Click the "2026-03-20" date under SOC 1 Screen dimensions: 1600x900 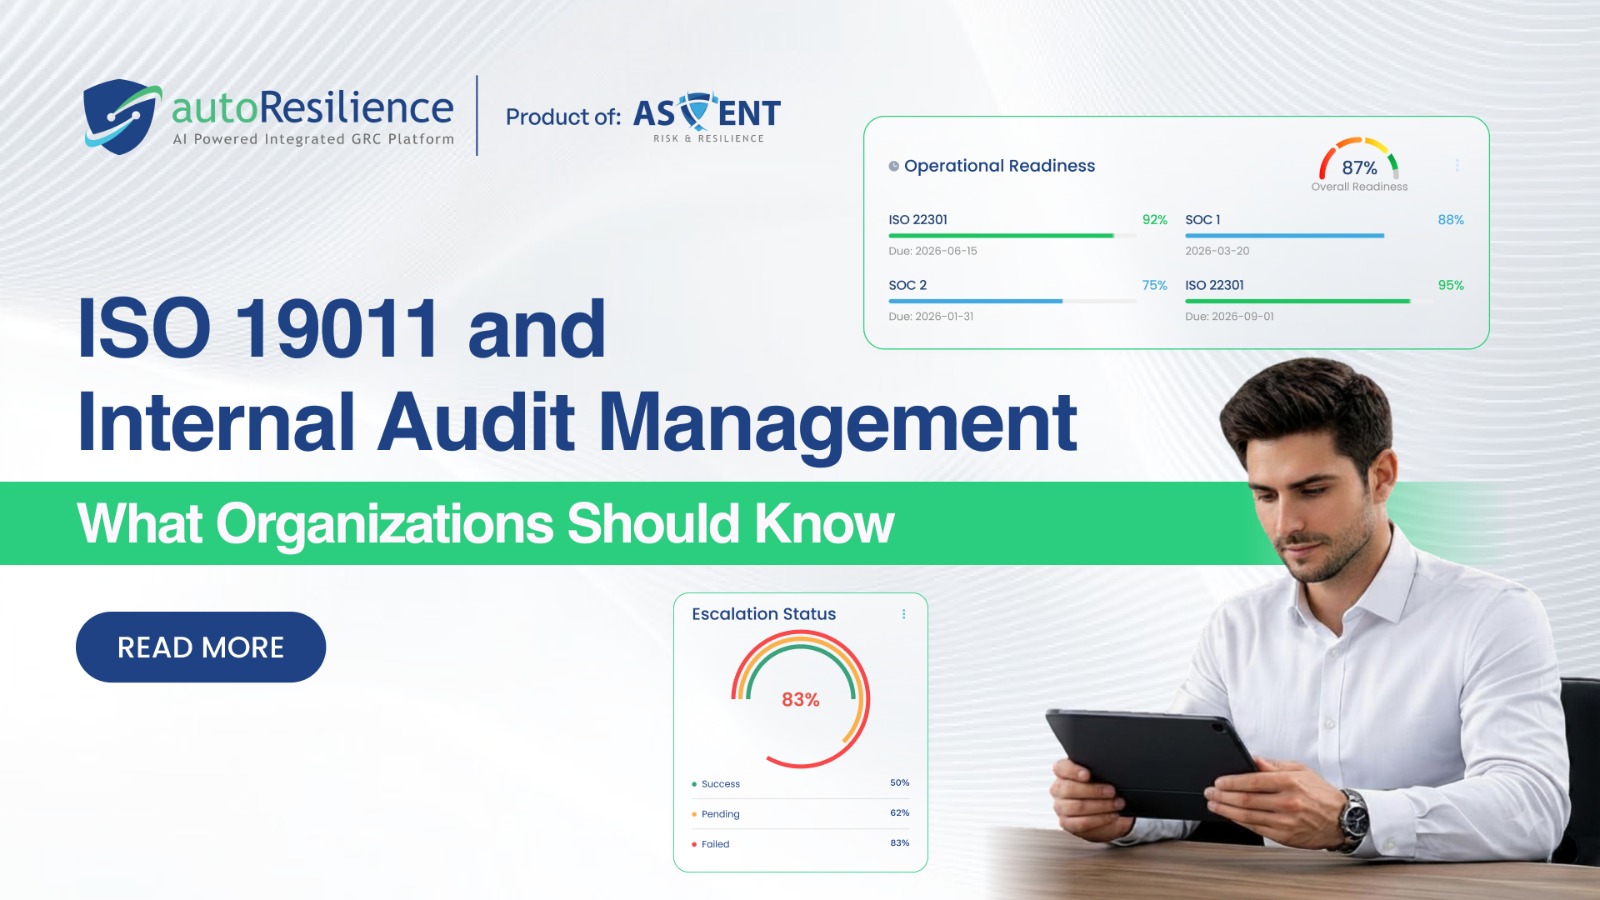click(x=1217, y=251)
